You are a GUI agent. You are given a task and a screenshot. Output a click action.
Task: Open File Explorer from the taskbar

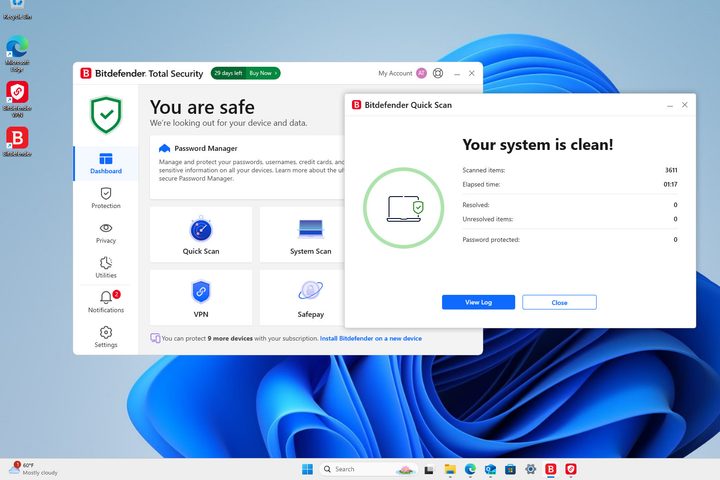point(450,469)
